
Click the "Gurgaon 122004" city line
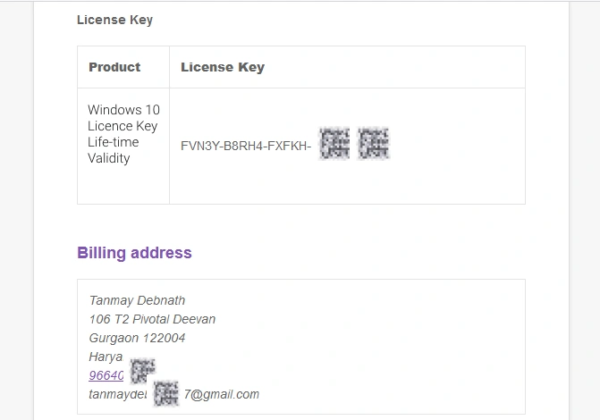[x=137, y=338]
